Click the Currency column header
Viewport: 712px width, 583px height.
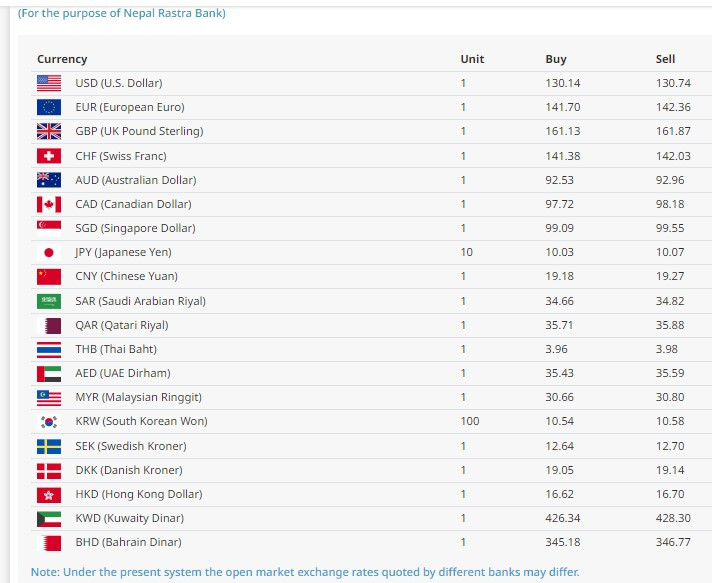(62, 59)
